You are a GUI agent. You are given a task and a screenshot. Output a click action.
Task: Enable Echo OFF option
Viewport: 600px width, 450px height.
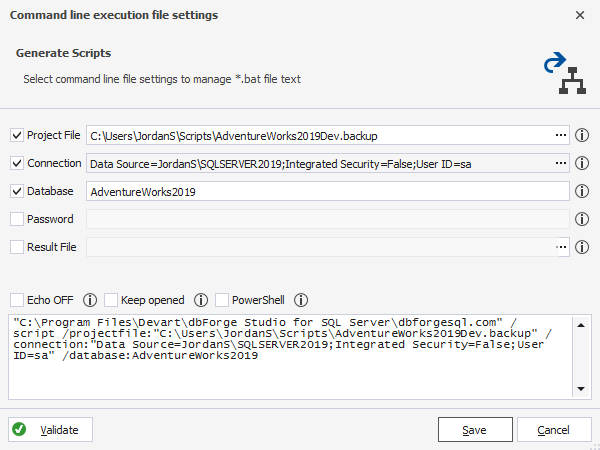coord(17,300)
